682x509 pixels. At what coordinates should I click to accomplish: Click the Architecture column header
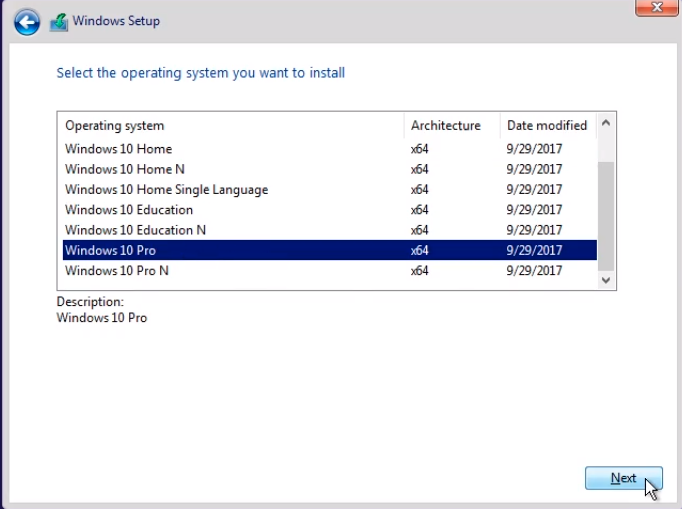pyautogui.click(x=452, y=125)
